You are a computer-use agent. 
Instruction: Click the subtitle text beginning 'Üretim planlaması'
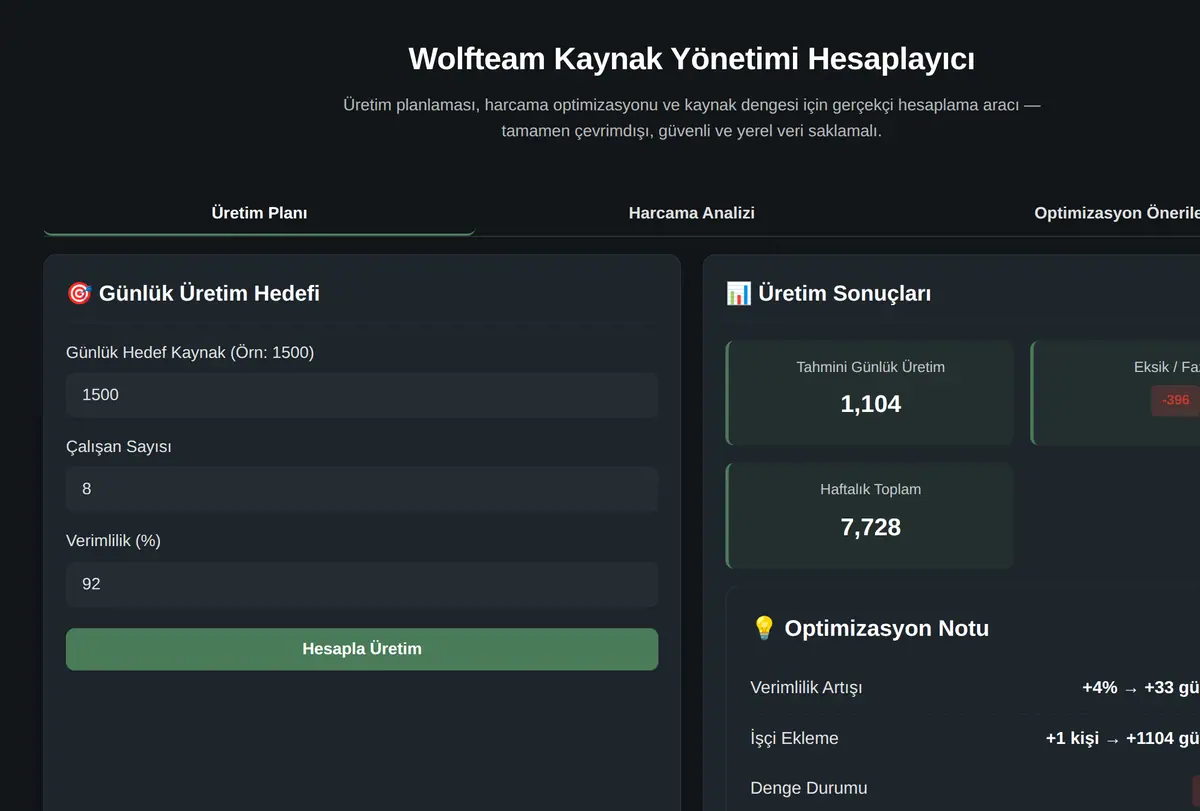pyautogui.click(x=691, y=117)
